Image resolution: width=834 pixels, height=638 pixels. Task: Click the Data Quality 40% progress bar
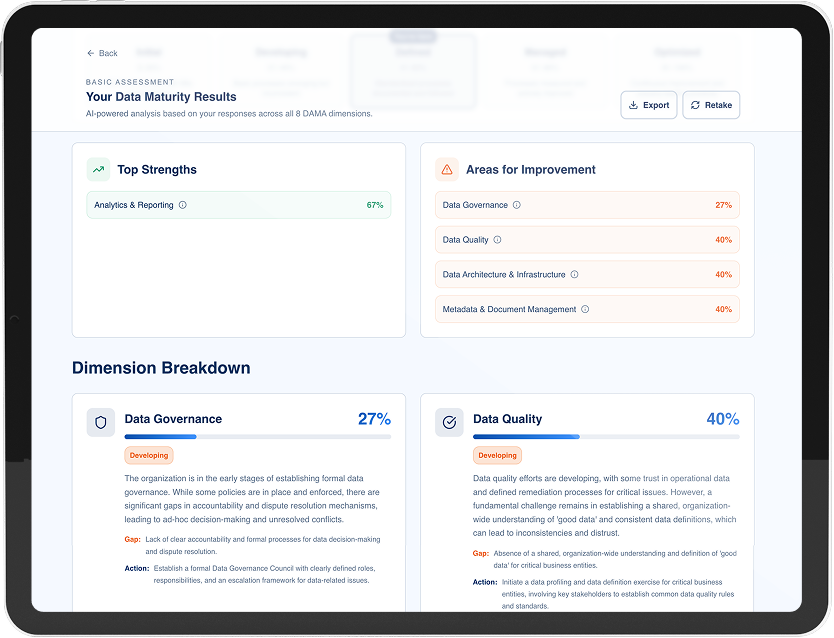606,437
